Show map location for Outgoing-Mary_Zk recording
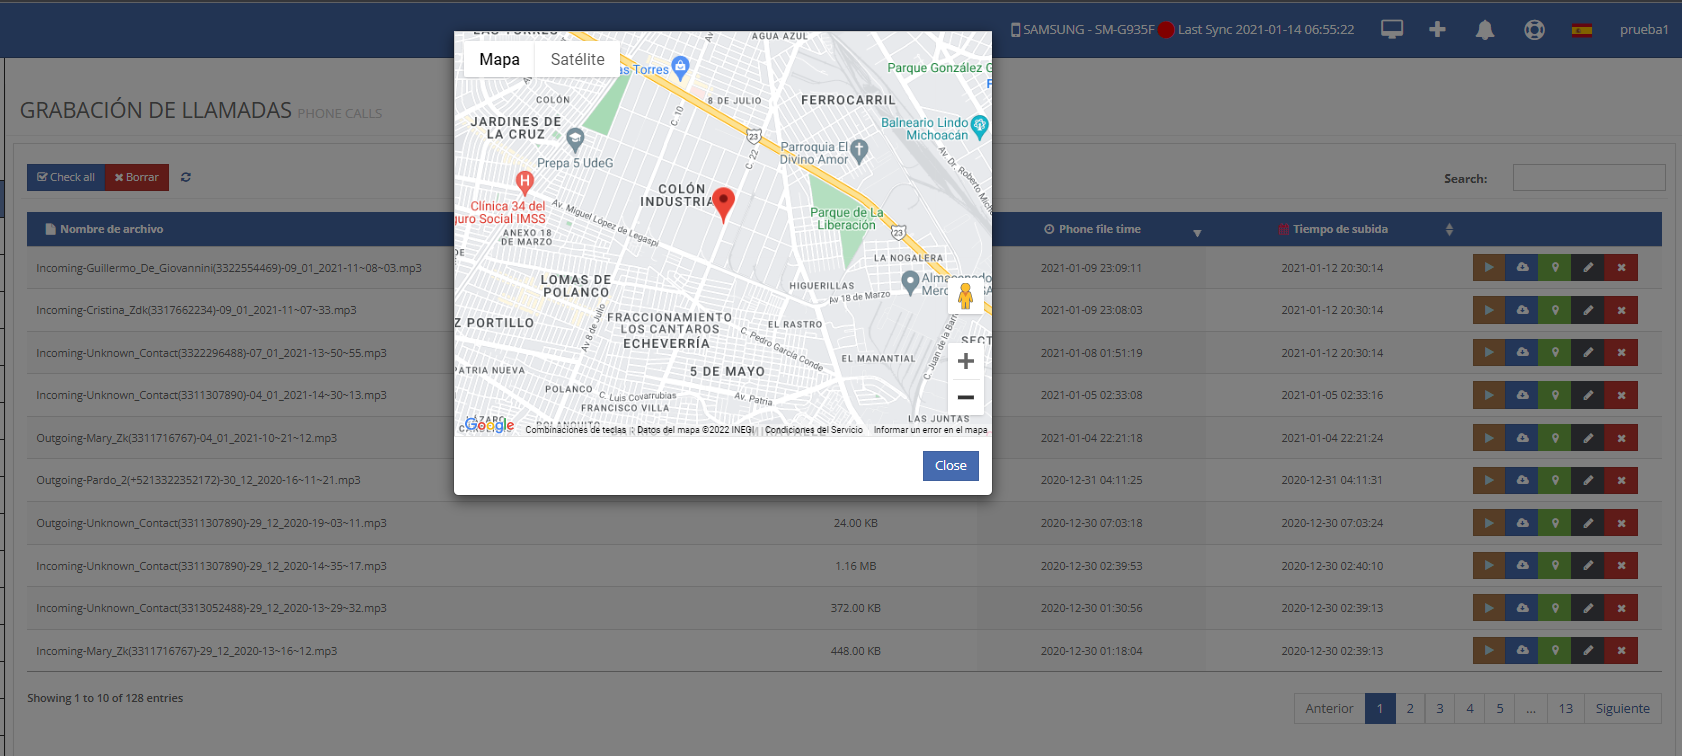The image size is (1682, 756). click(x=1555, y=438)
